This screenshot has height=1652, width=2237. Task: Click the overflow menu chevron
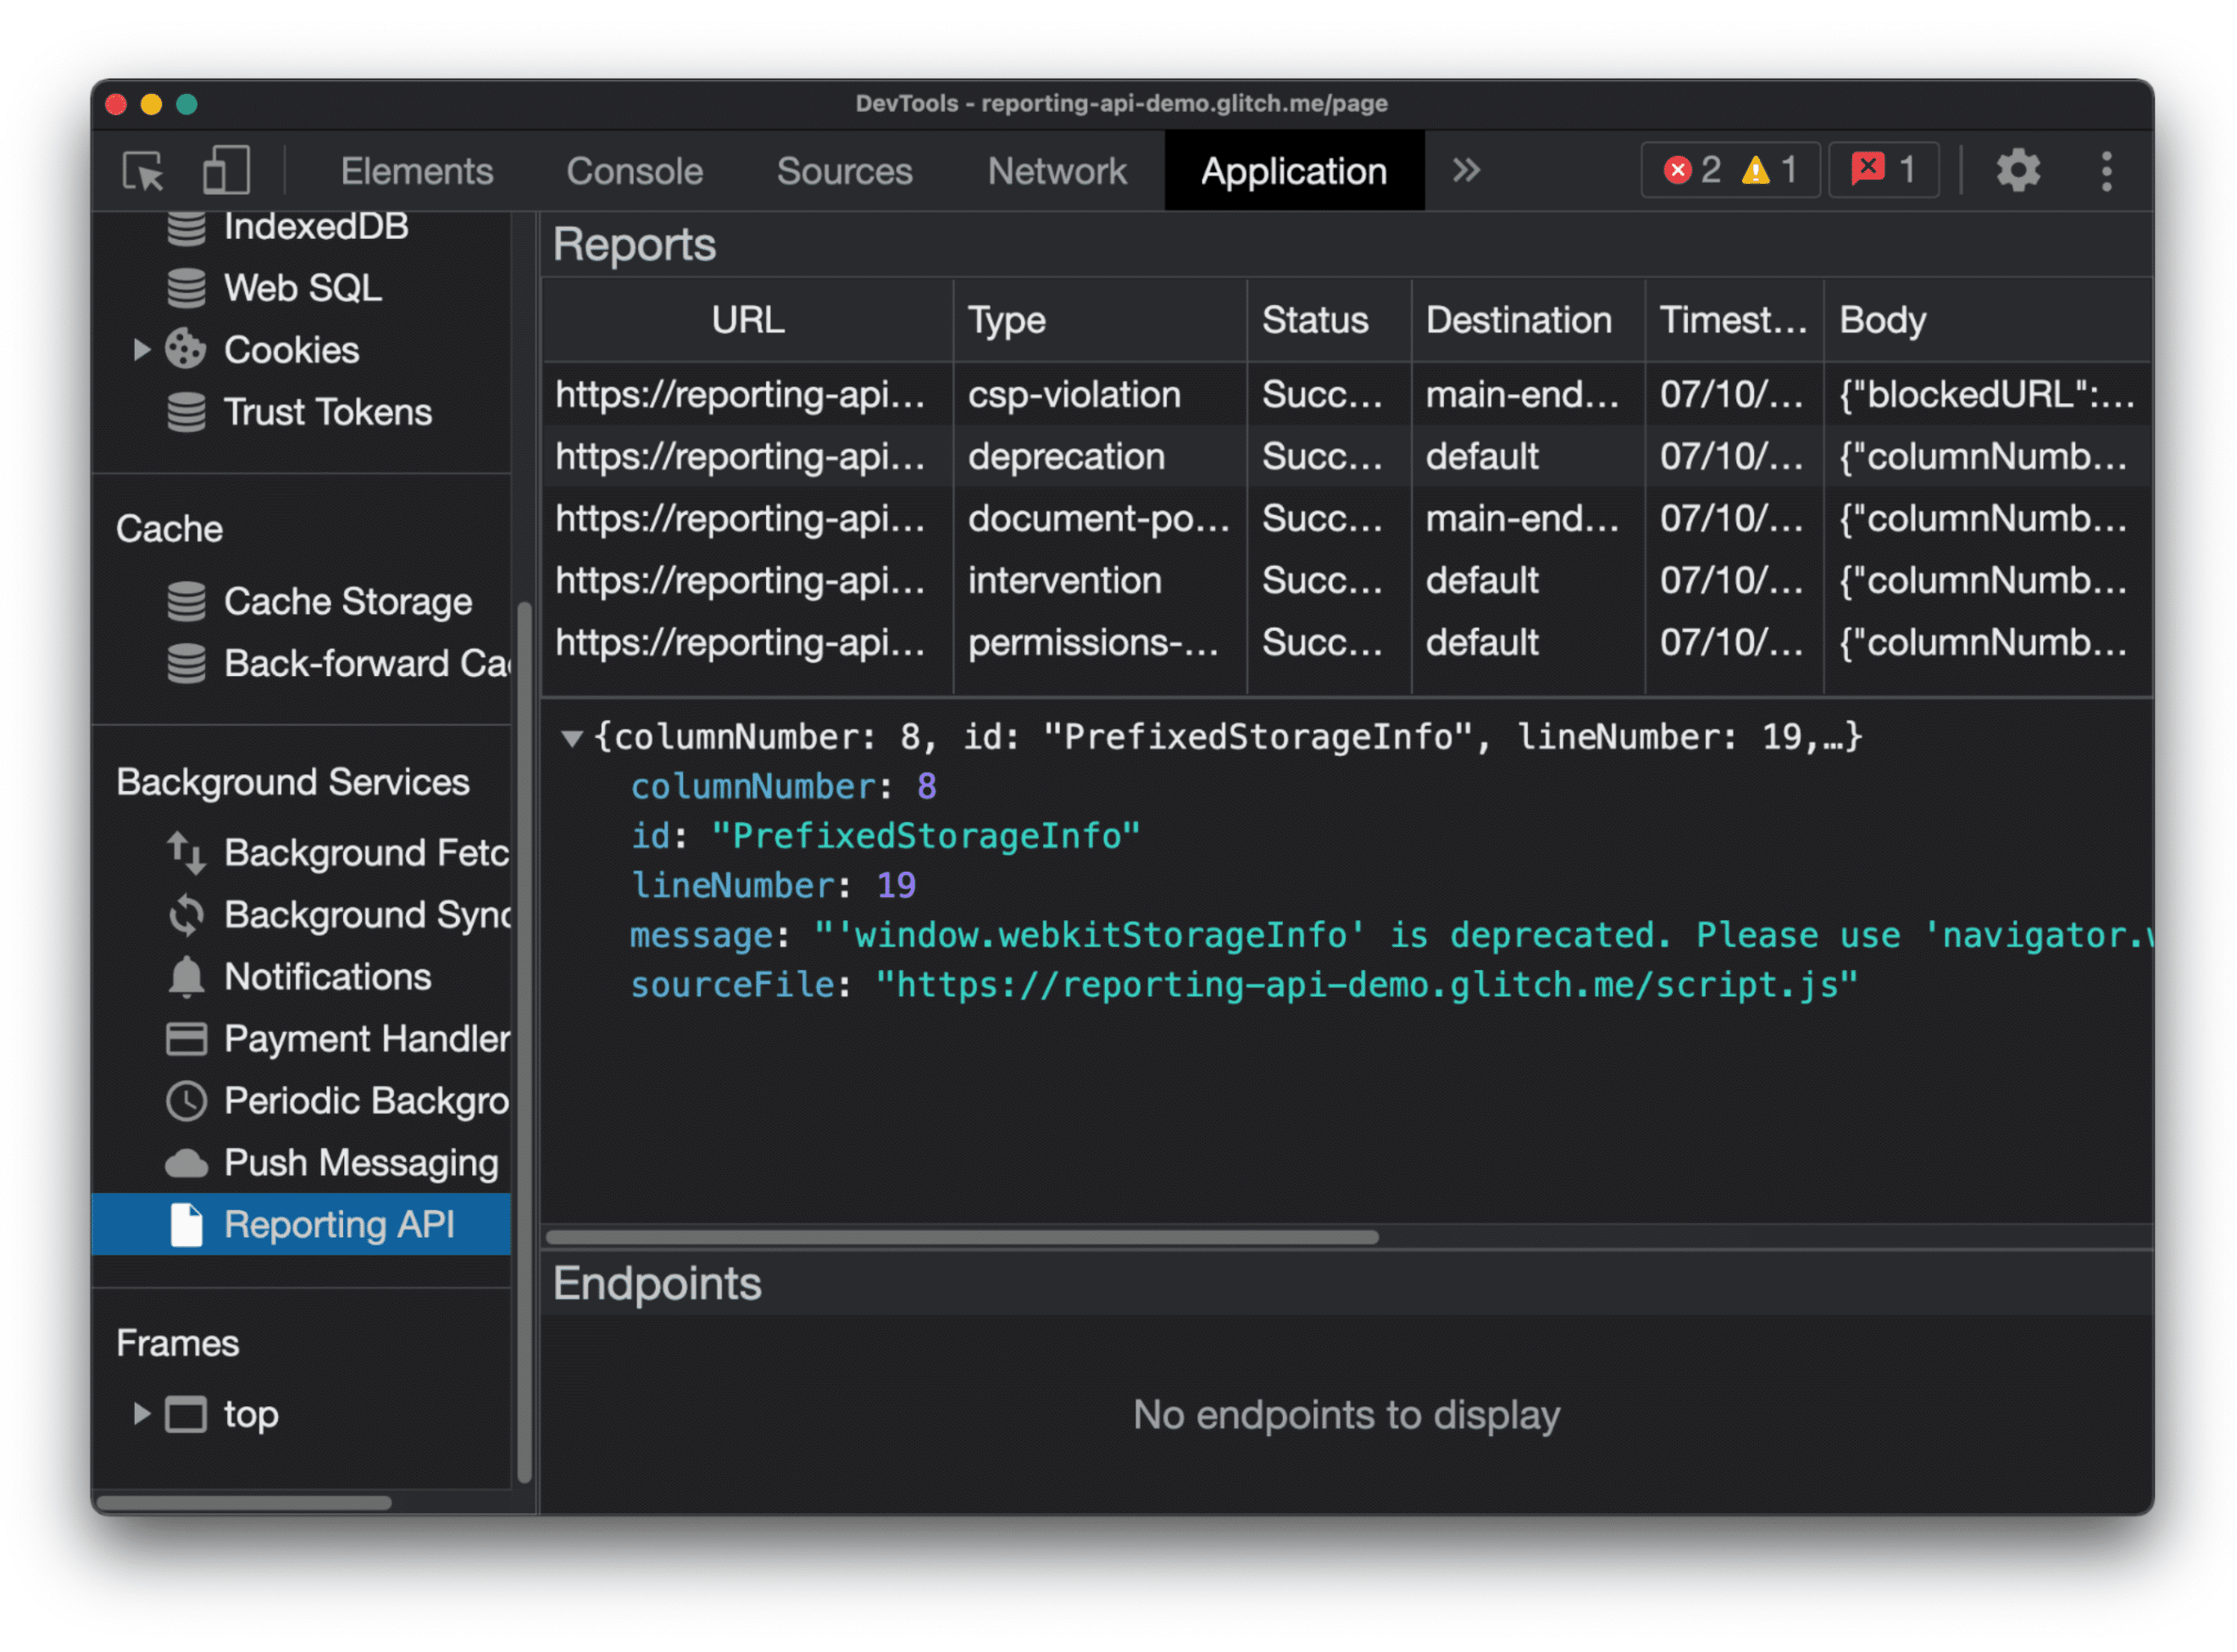tap(1466, 170)
